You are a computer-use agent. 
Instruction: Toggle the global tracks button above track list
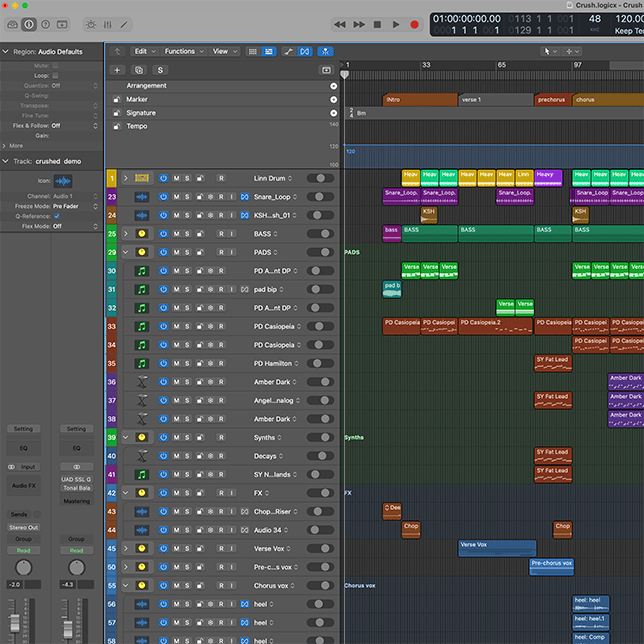(326, 70)
